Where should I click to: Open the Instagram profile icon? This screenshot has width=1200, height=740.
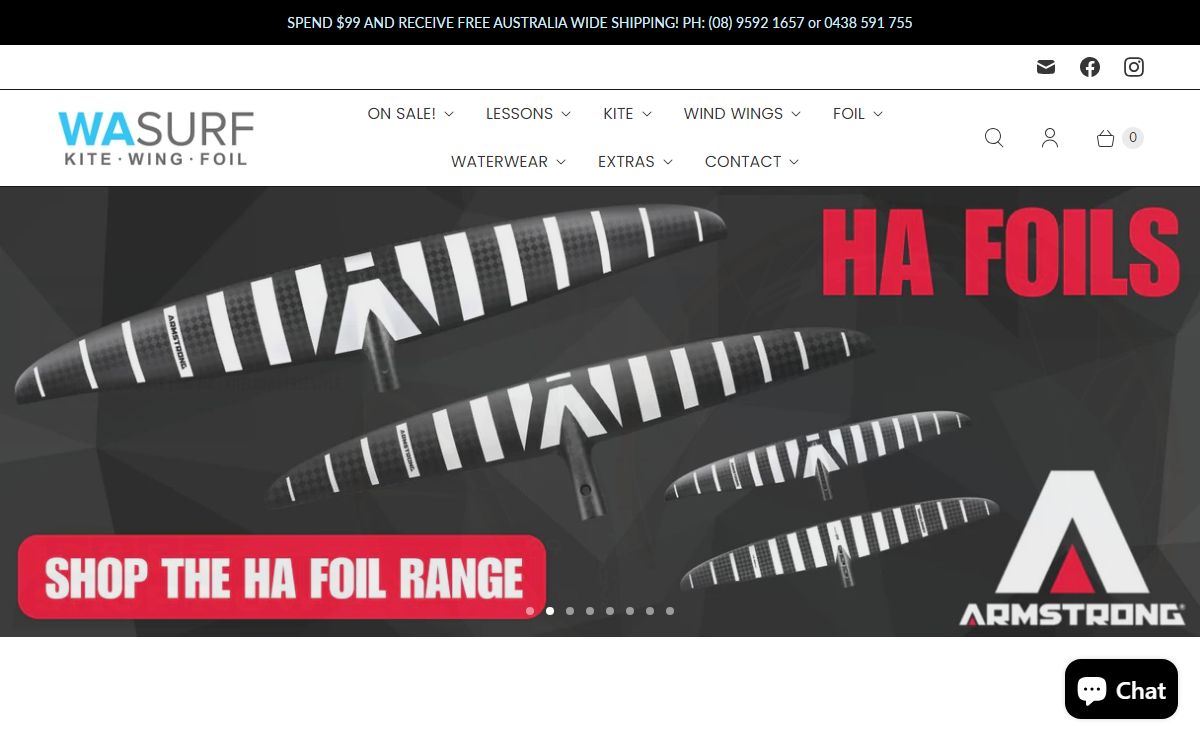click(1134, 67)
